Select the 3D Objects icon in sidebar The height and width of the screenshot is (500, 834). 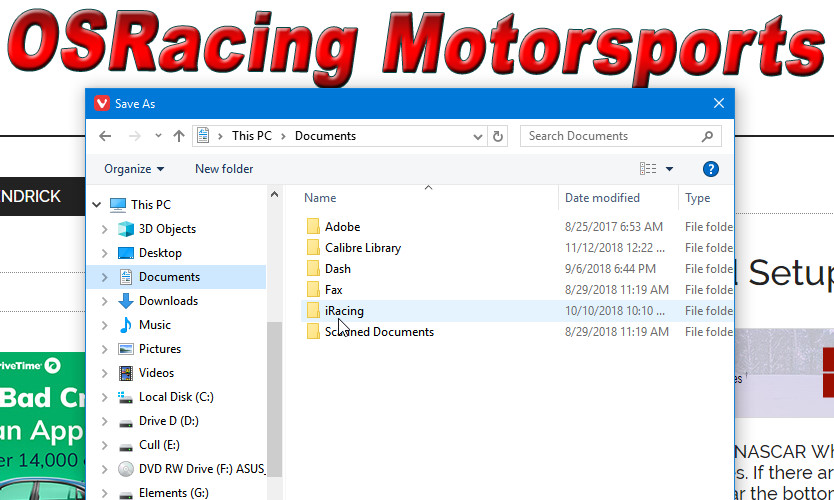pyautogui.click(x=125, y=229)
